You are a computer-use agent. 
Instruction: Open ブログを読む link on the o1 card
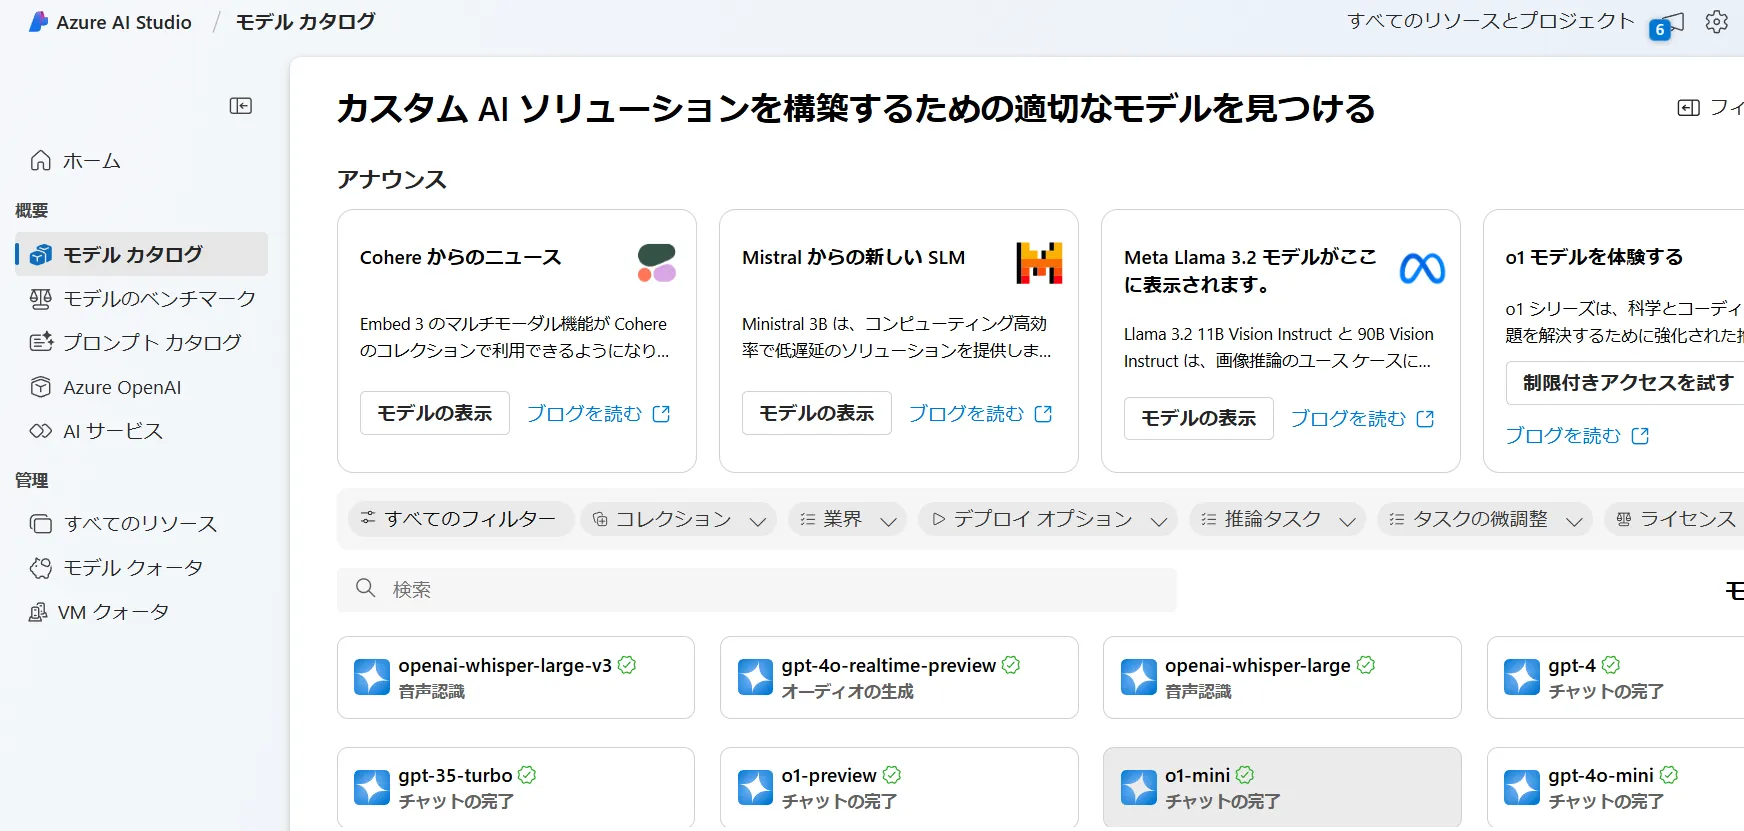[x=1577, y=435]
